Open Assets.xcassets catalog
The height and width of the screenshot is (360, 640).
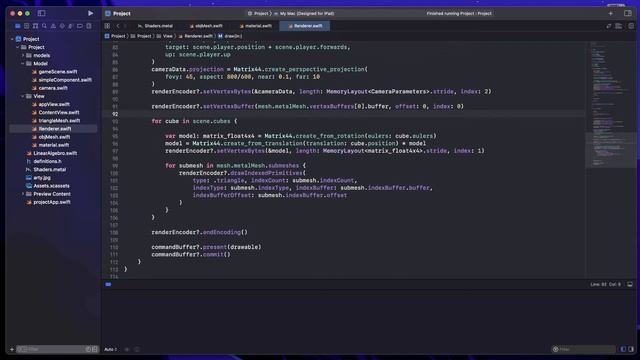click(x=48, y=186)
